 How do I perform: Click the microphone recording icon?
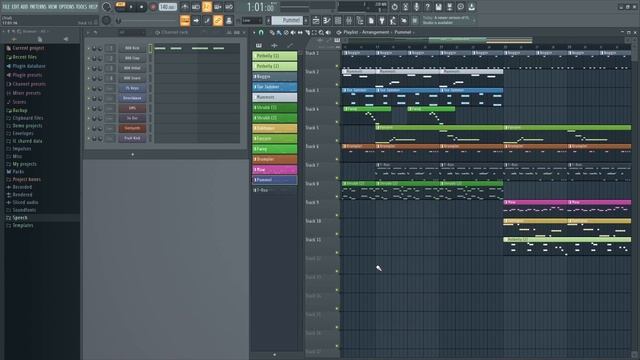[x=416, y=7]
